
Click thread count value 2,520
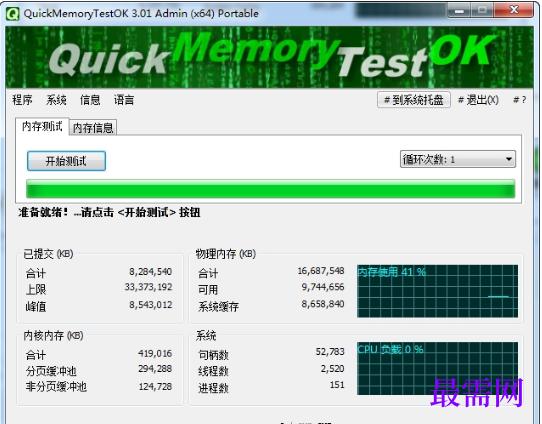(x=333, y=369)
